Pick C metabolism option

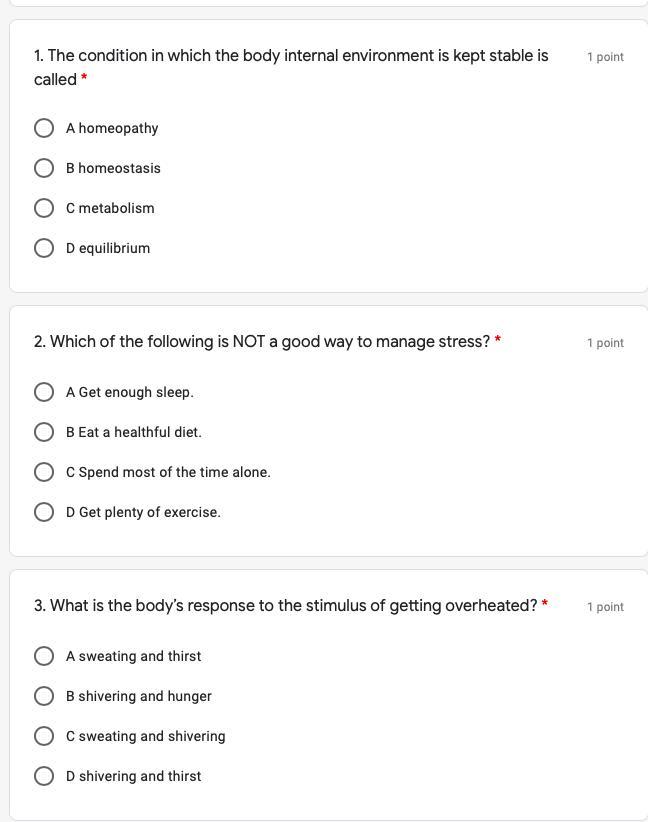(x=44, y=208)
